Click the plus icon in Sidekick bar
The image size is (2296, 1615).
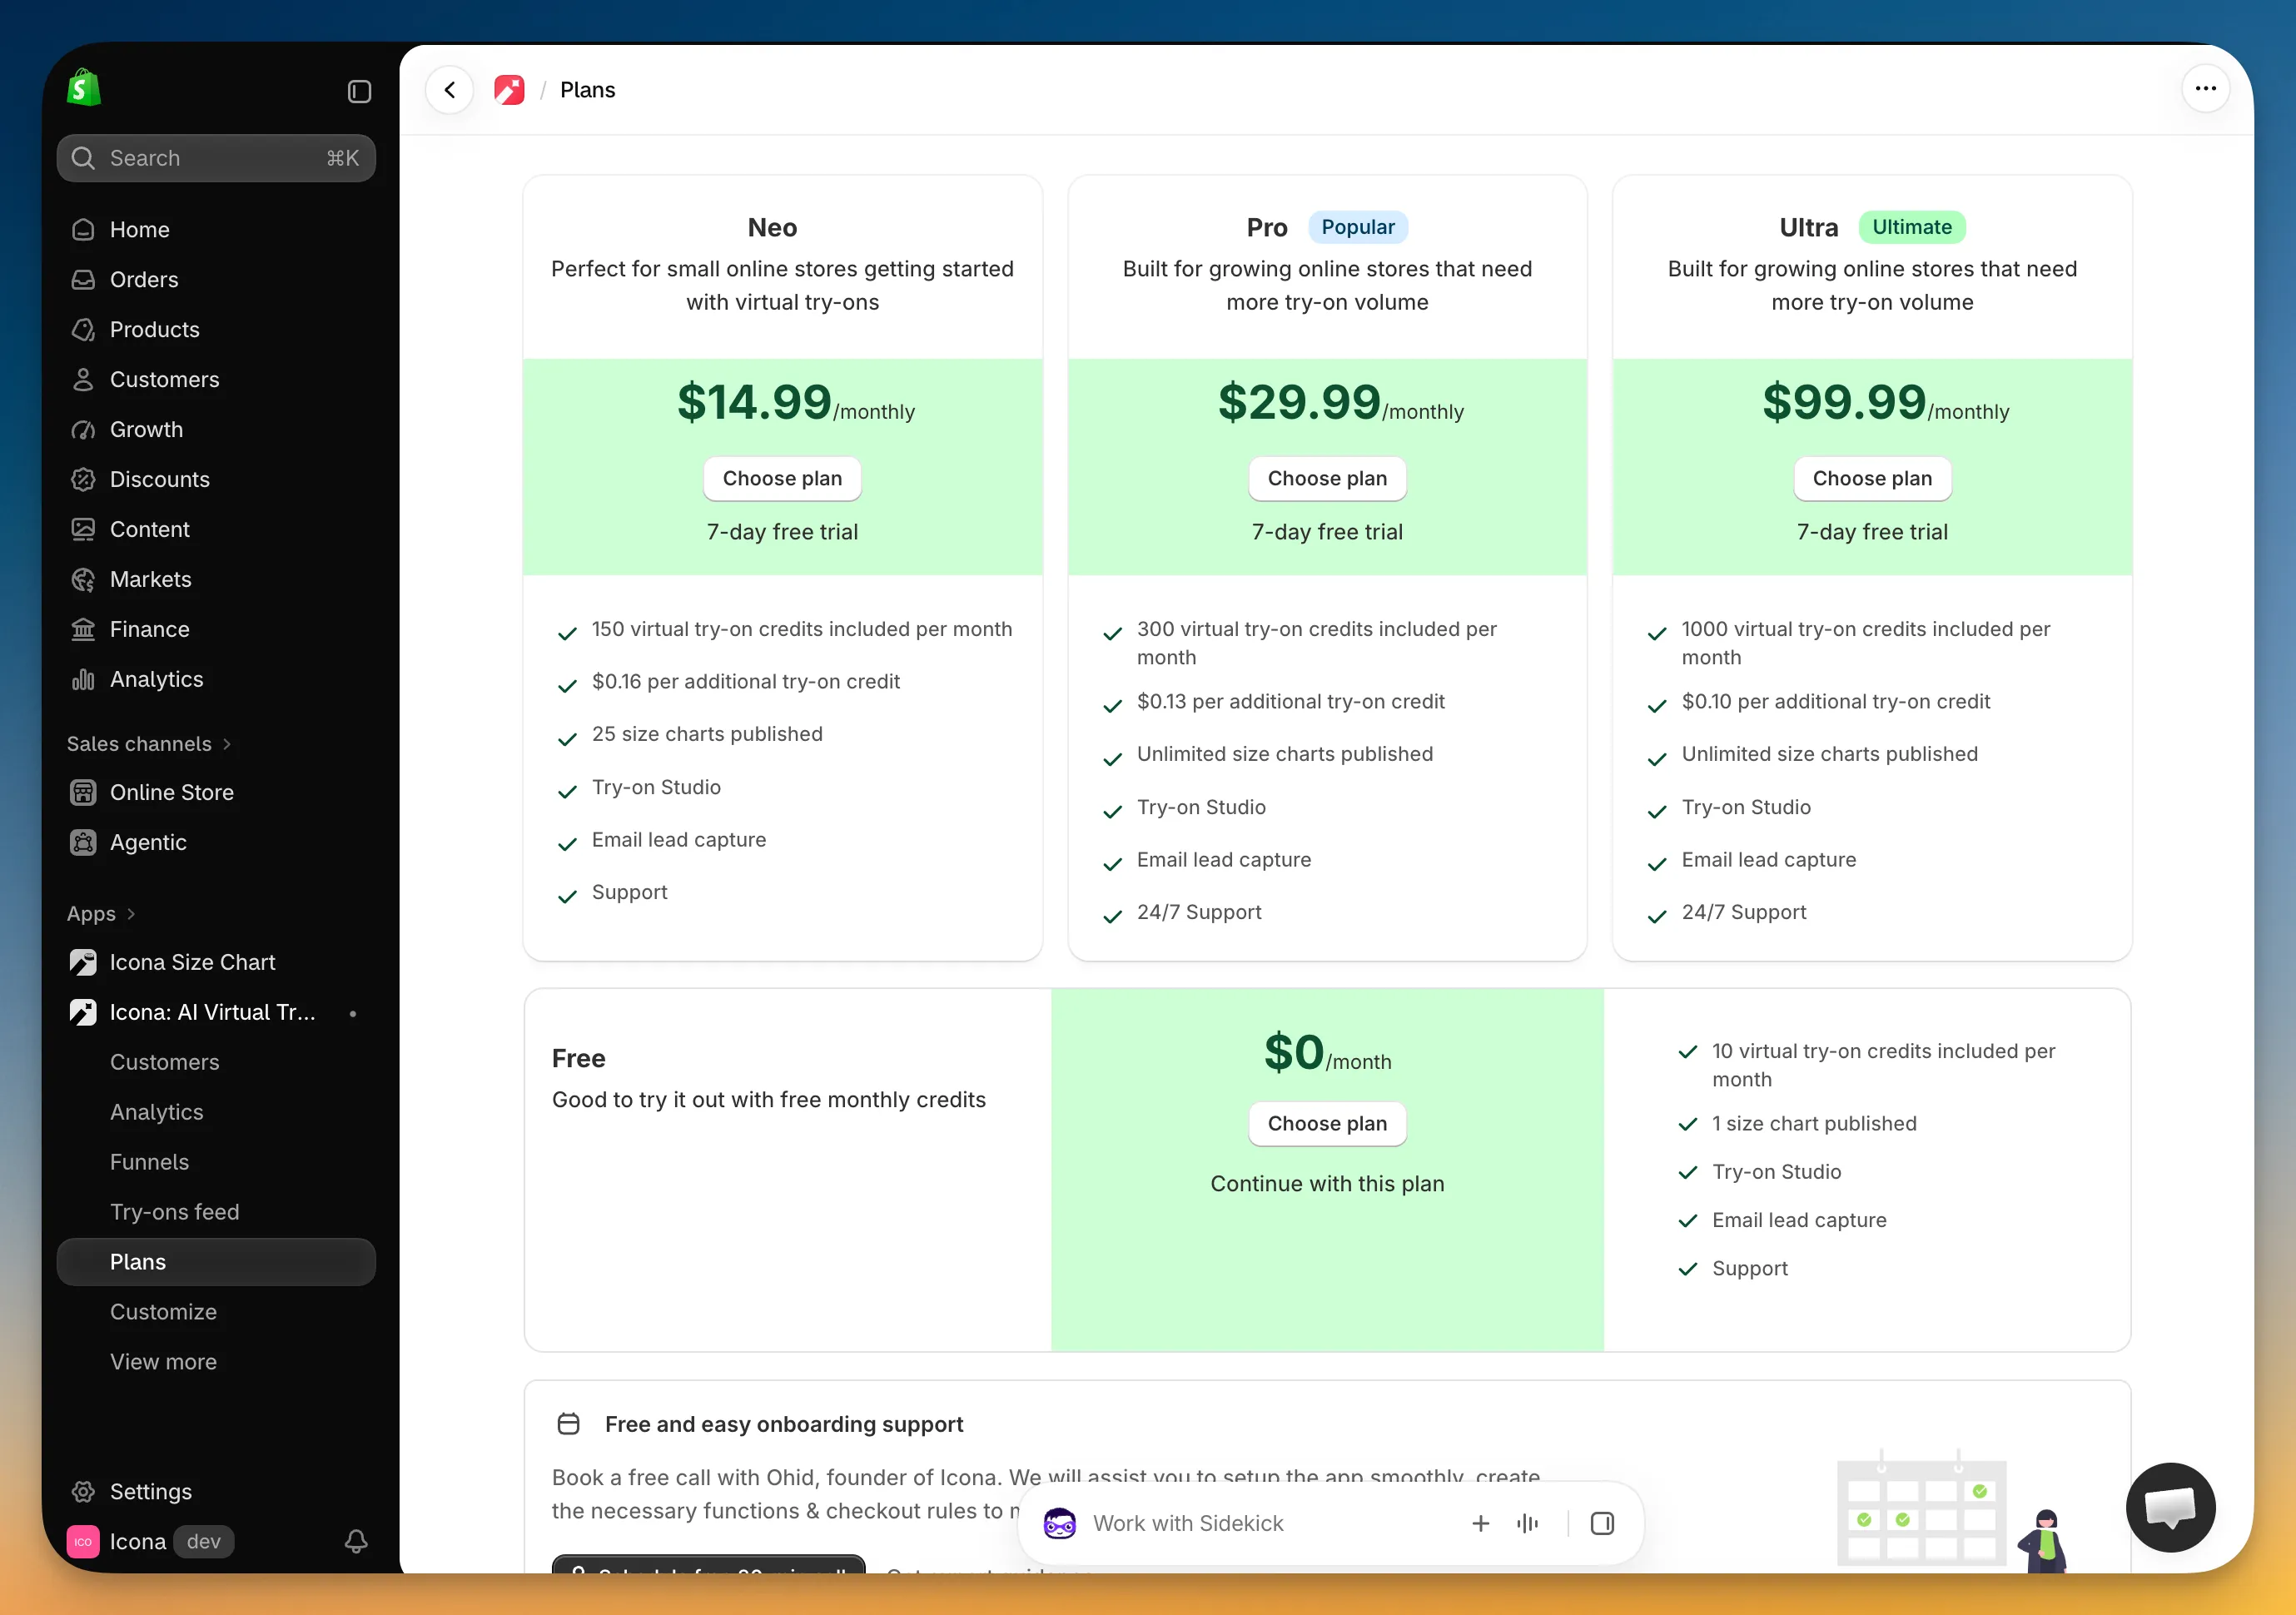pos(1481,1523)
